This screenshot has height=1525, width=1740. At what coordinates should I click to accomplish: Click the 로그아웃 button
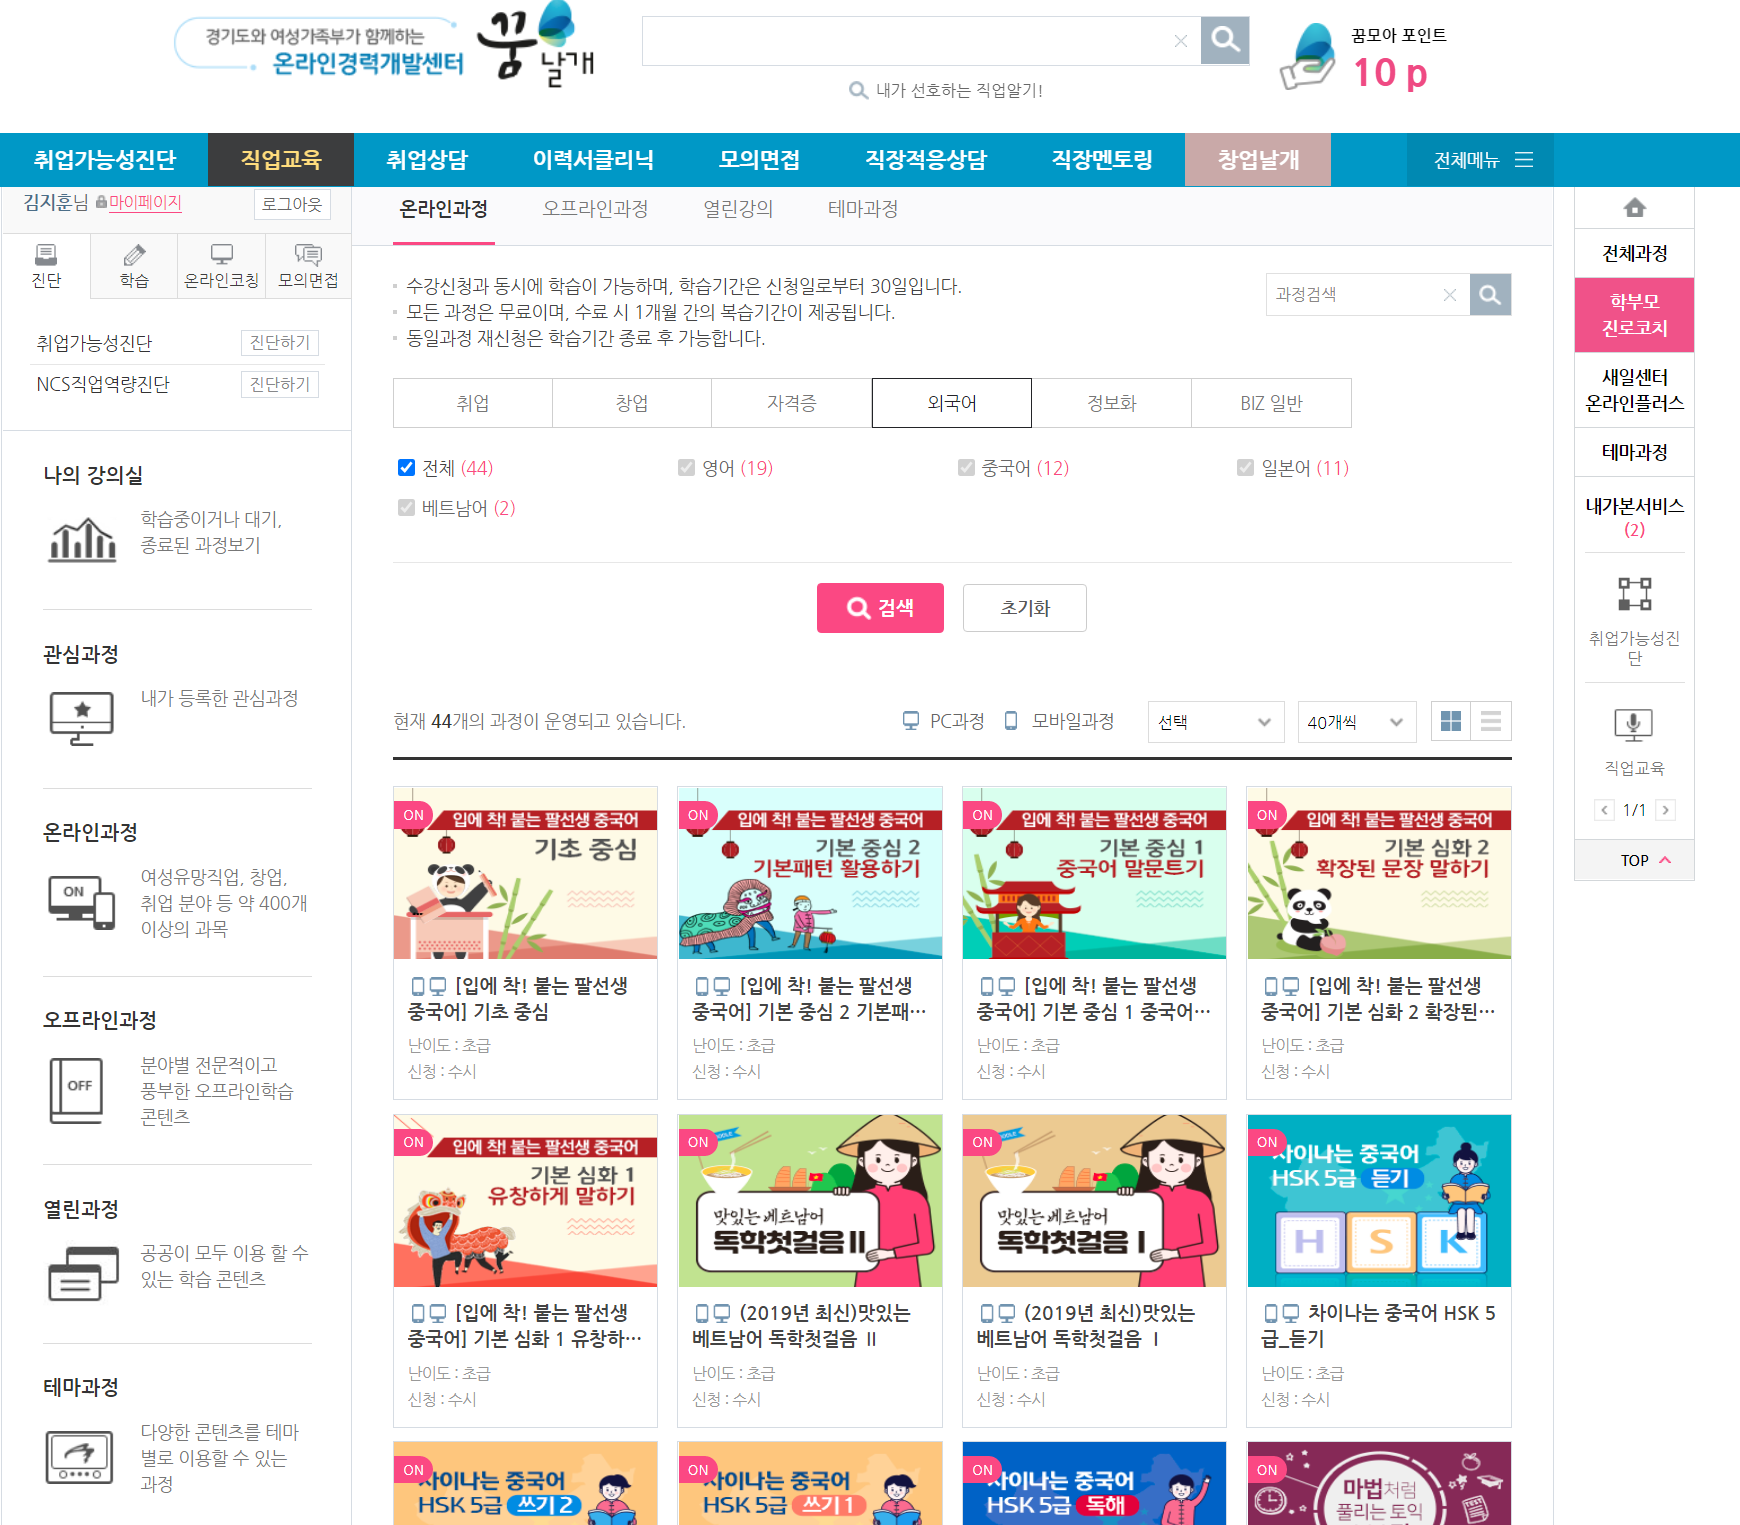click(x=292, y=204)
